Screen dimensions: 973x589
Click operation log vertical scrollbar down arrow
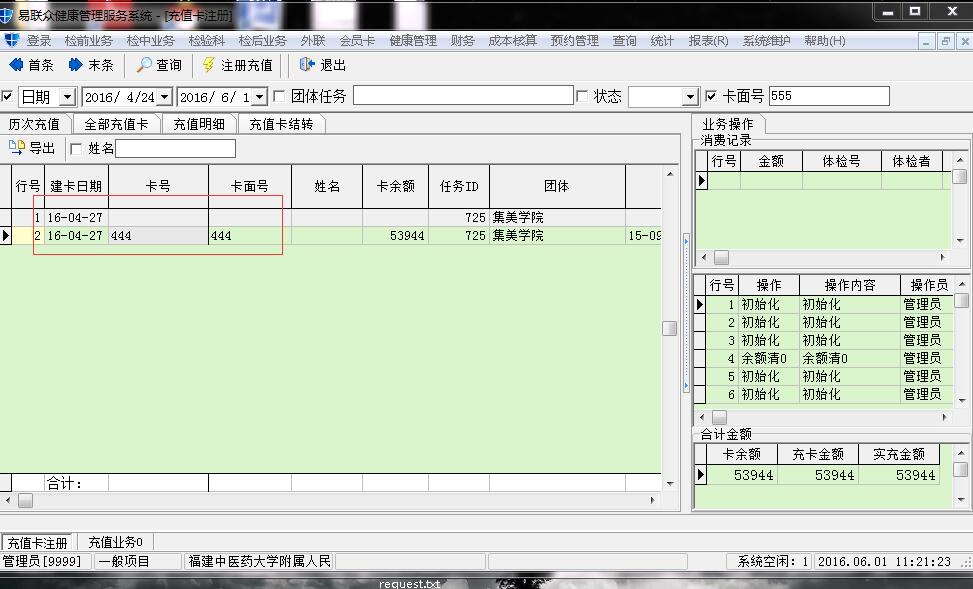pos(961,400)
